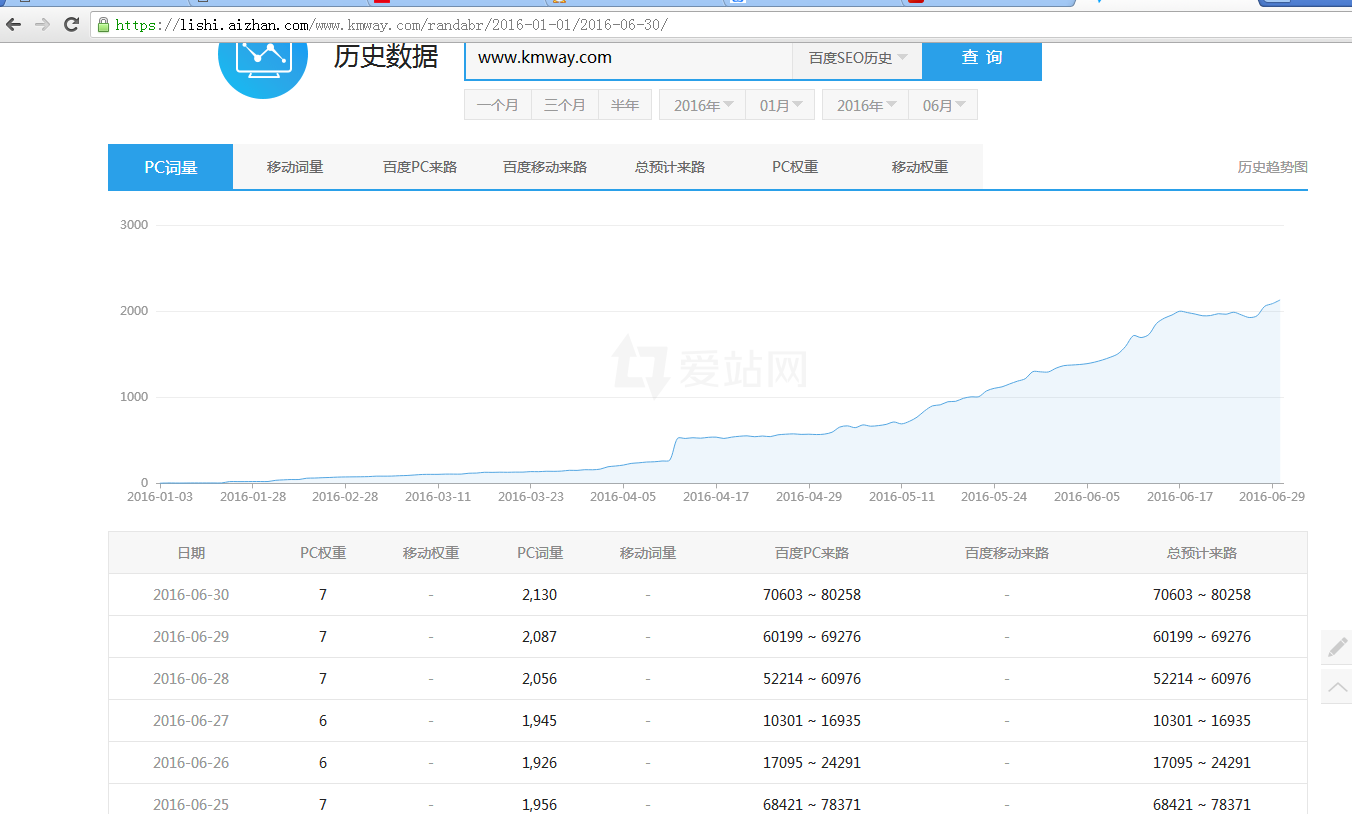
Task: Expand the start year 2016年 dropdown
Action: point(702,105)
